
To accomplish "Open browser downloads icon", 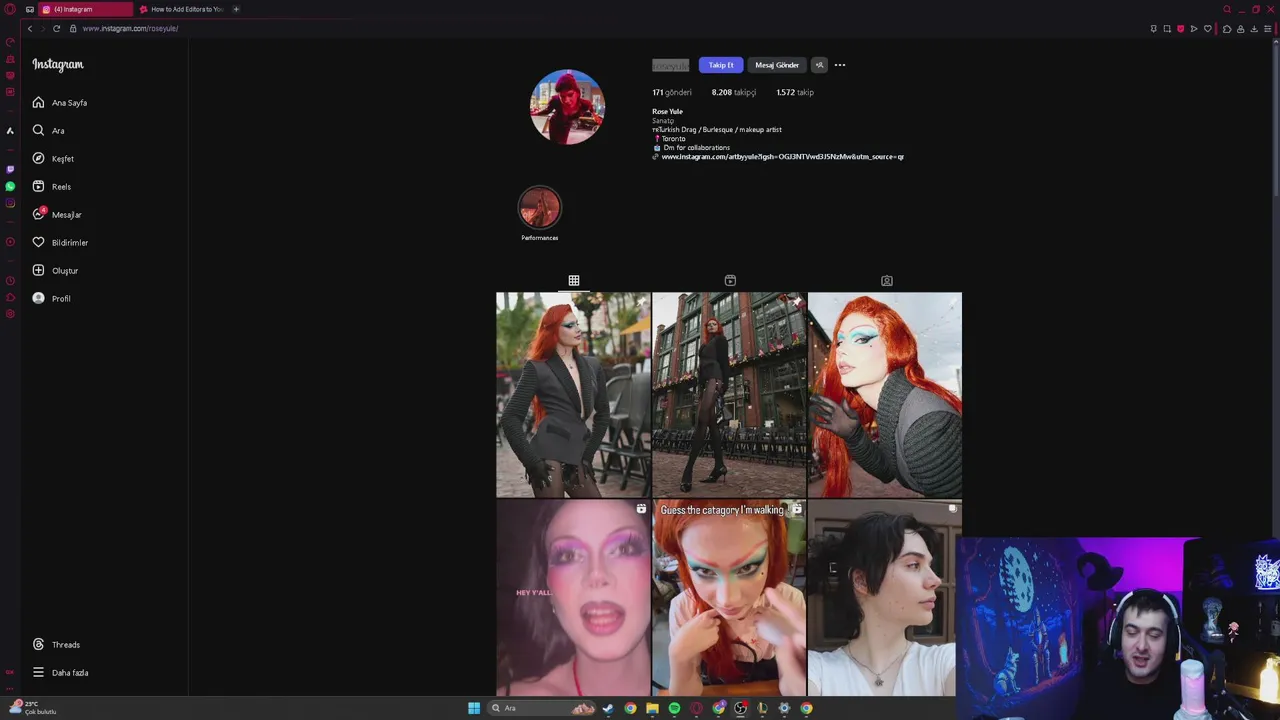I will tap(1254, 29).
